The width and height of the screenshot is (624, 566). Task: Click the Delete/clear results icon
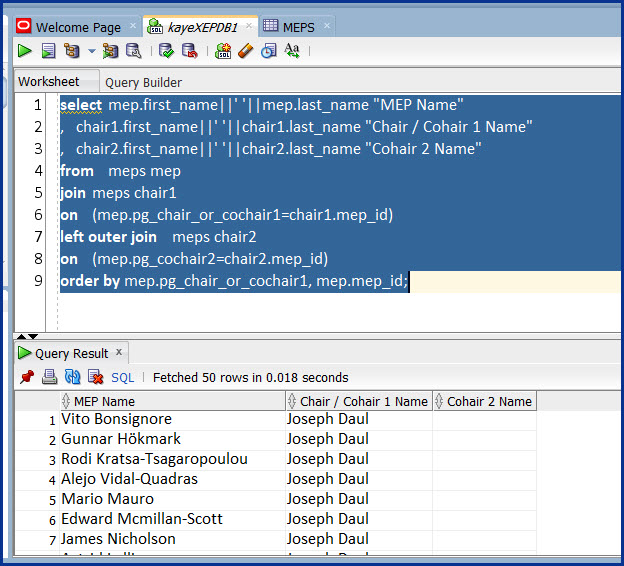[x=96, y=377]
